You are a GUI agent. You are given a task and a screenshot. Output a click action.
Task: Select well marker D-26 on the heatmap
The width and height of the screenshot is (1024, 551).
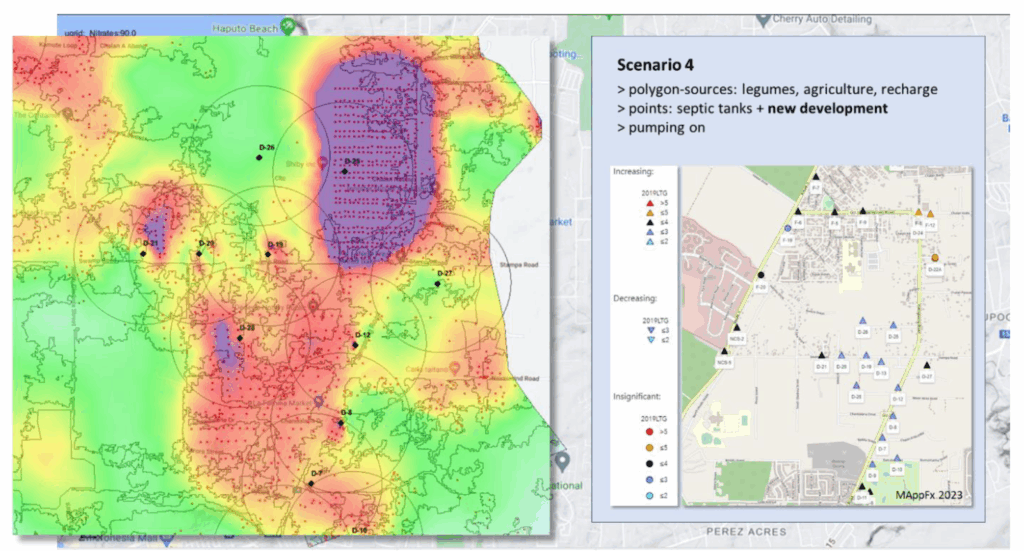coord(257,157)
